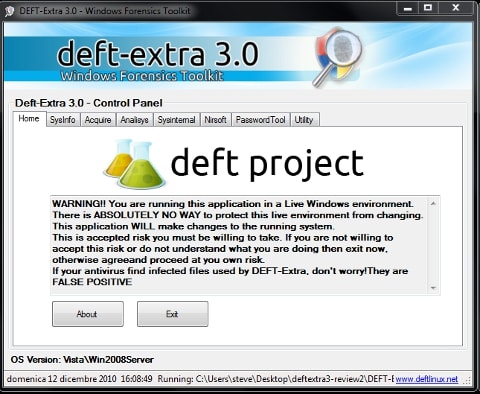Minimize the DEFT-Extra window

click(408, 8)
